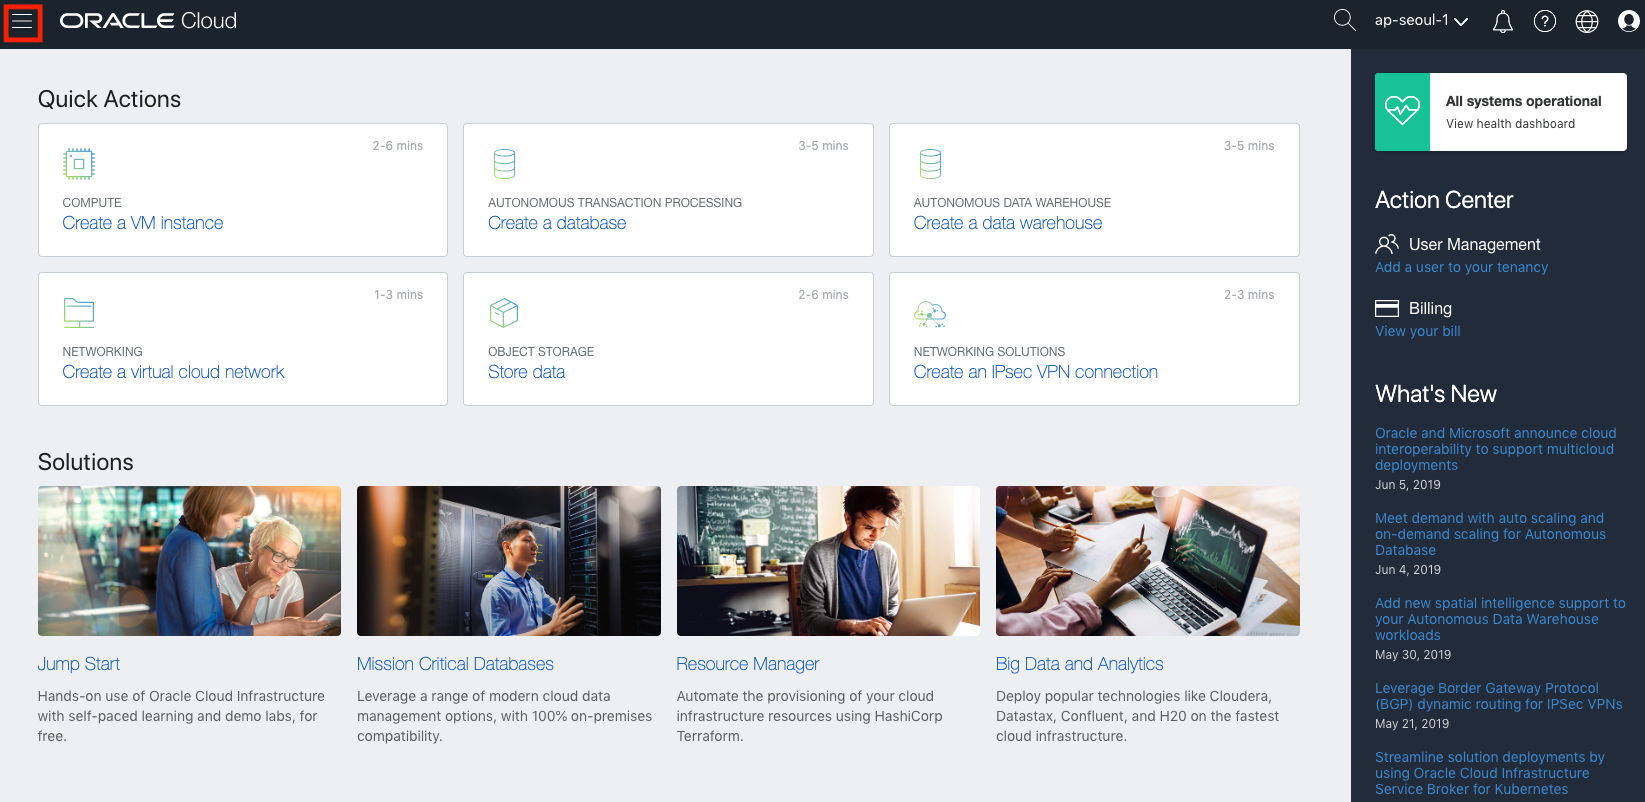This screenshot has height=802, width=1645.
Task: Open the hamburger navigation menu
Action: [x=22, y=22]
